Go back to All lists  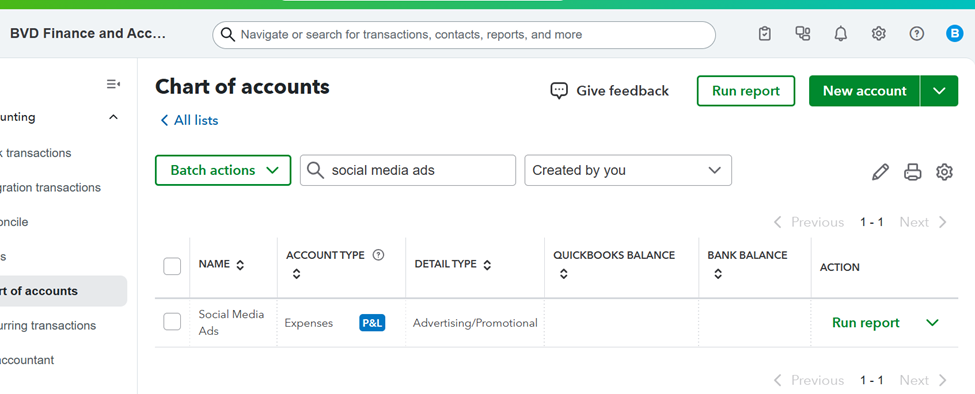click(x=189, y=120)
